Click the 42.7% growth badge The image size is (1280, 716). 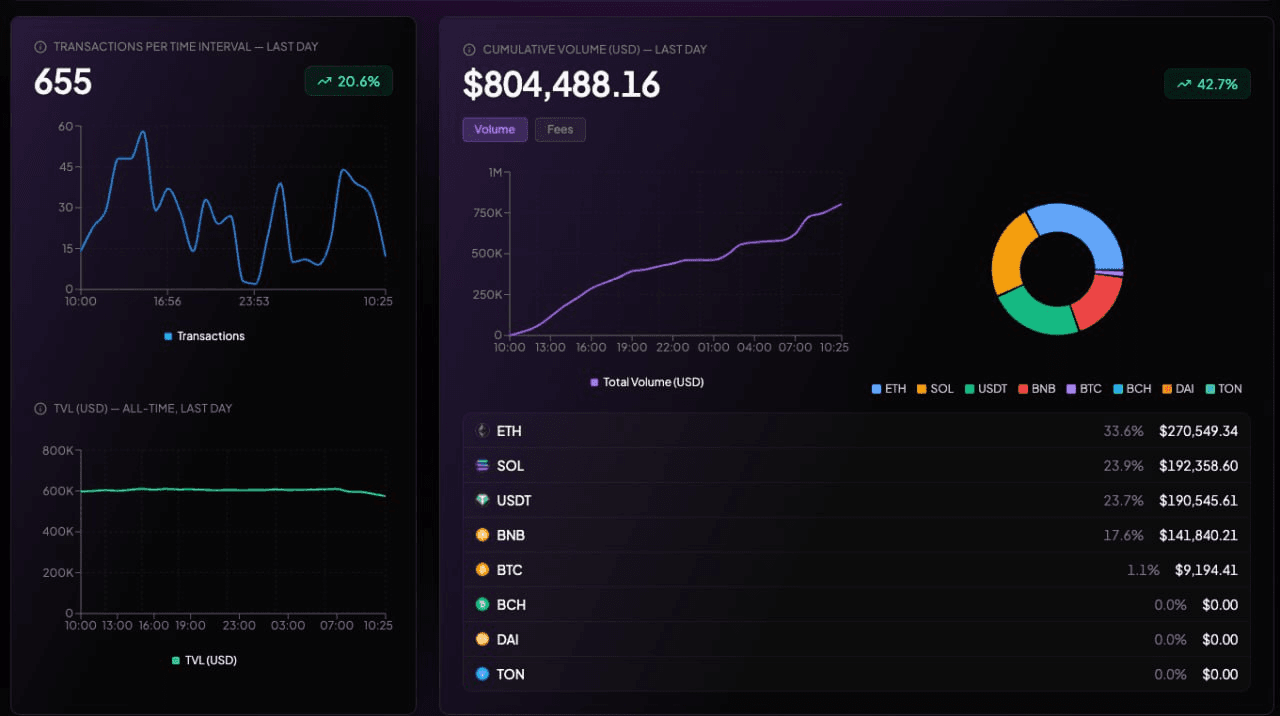click(1207, 84)
